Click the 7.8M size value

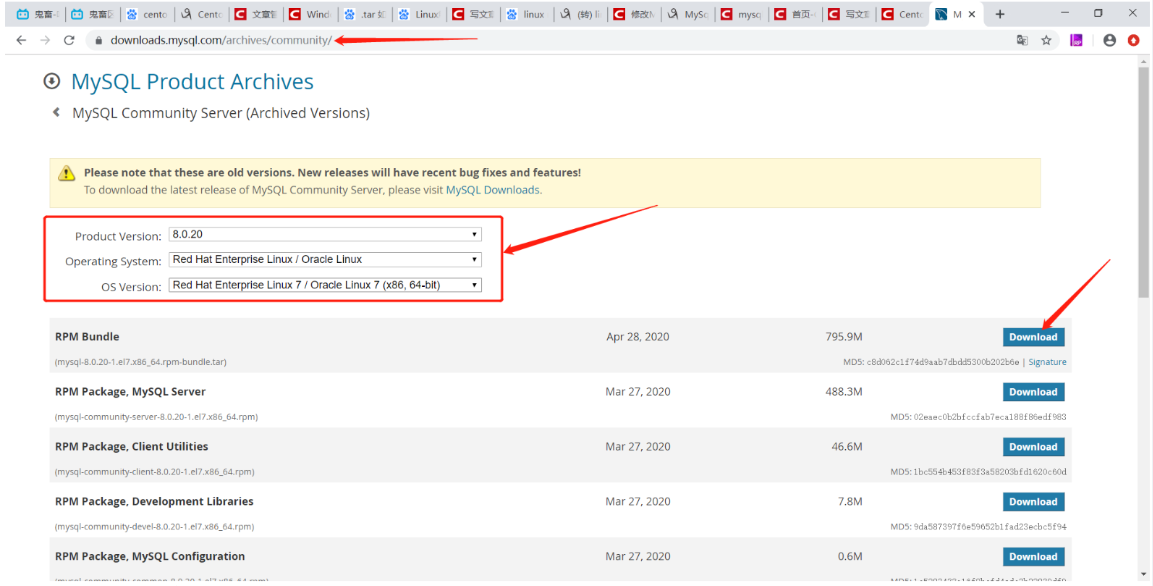pyautogui.click(x=850, y=501)
